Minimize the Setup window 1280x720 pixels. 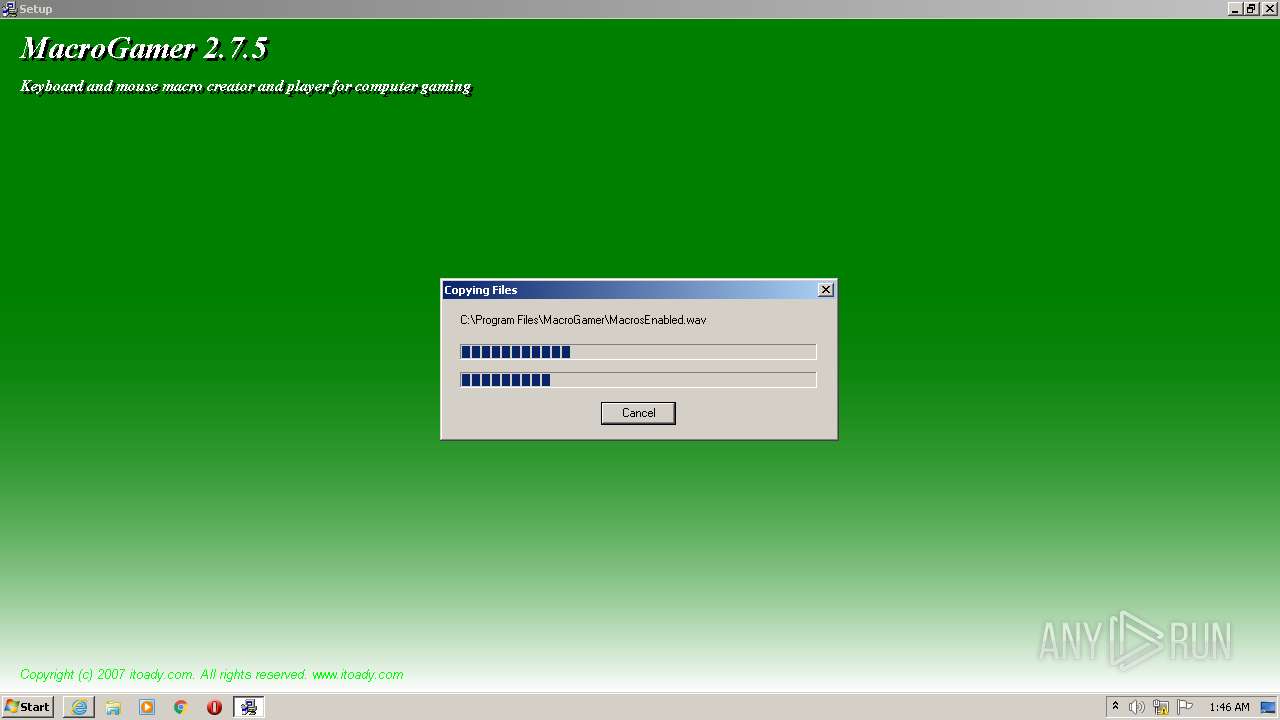(1235, 8)
